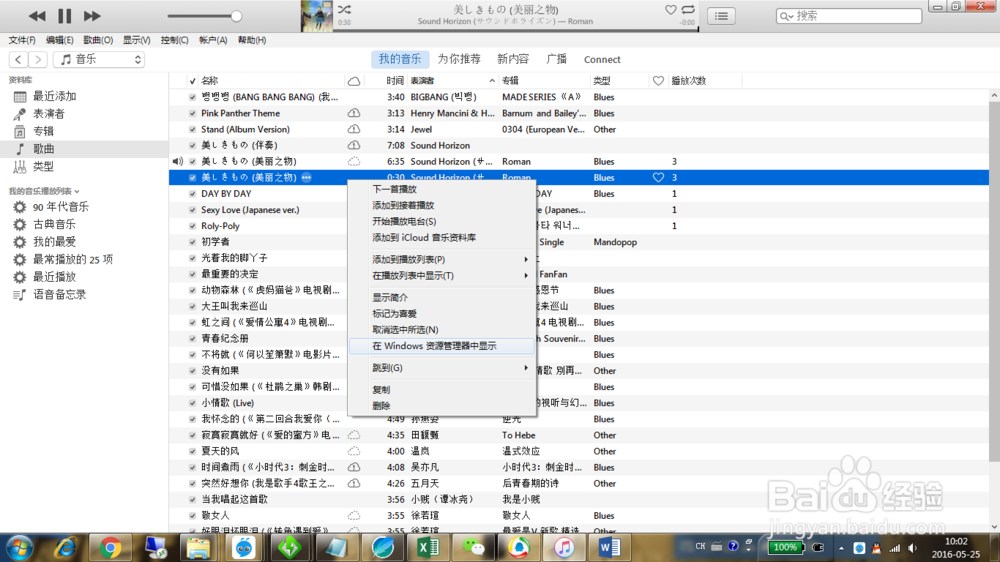Uncheck the Pink Panther Theme checkbox
Image resolution: width=1000 pixels, height=562 pixels.
193,114
